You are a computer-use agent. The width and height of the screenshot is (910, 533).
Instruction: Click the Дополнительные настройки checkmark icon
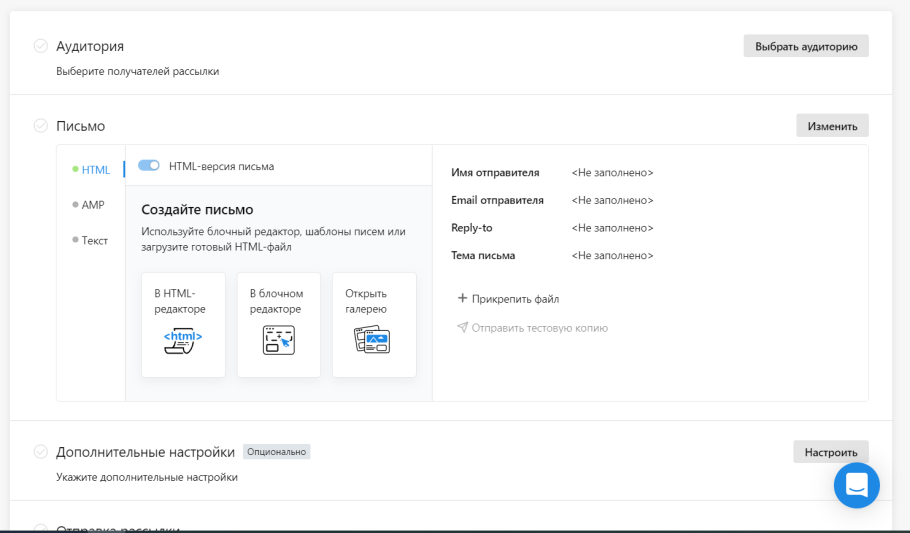pos(41,452)
